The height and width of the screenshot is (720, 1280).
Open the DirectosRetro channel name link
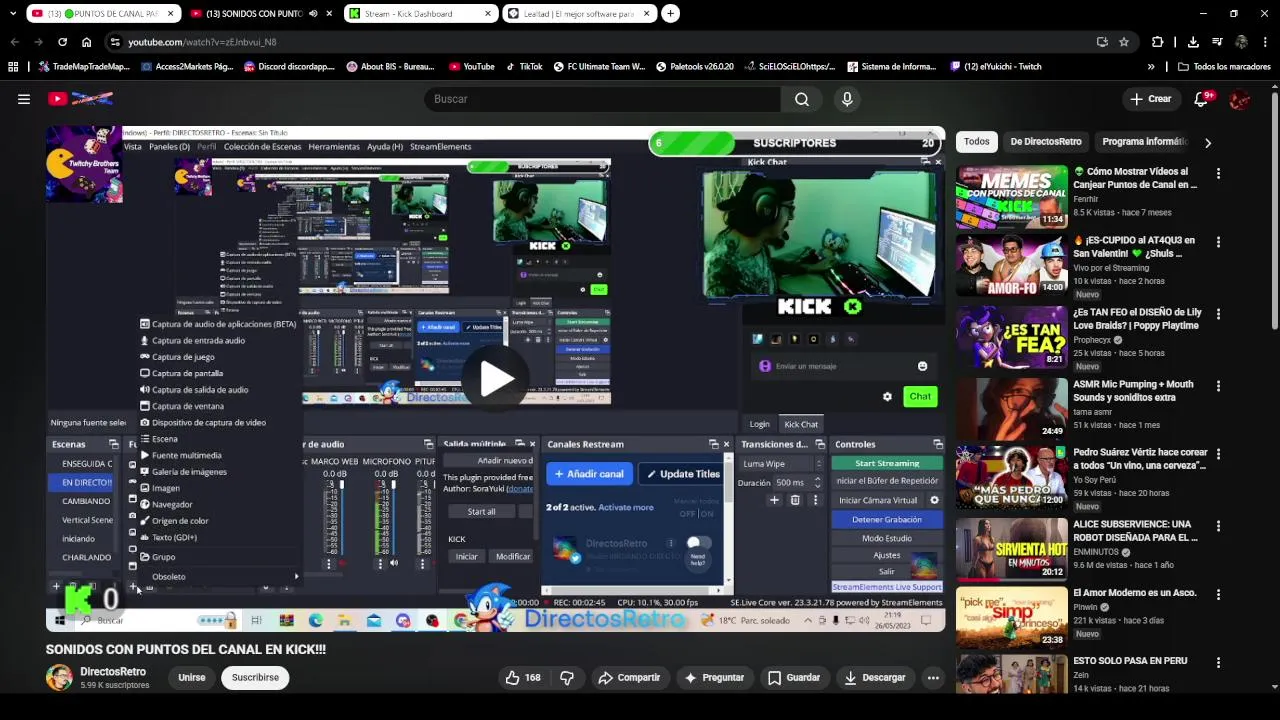click(x=113, y=672)
